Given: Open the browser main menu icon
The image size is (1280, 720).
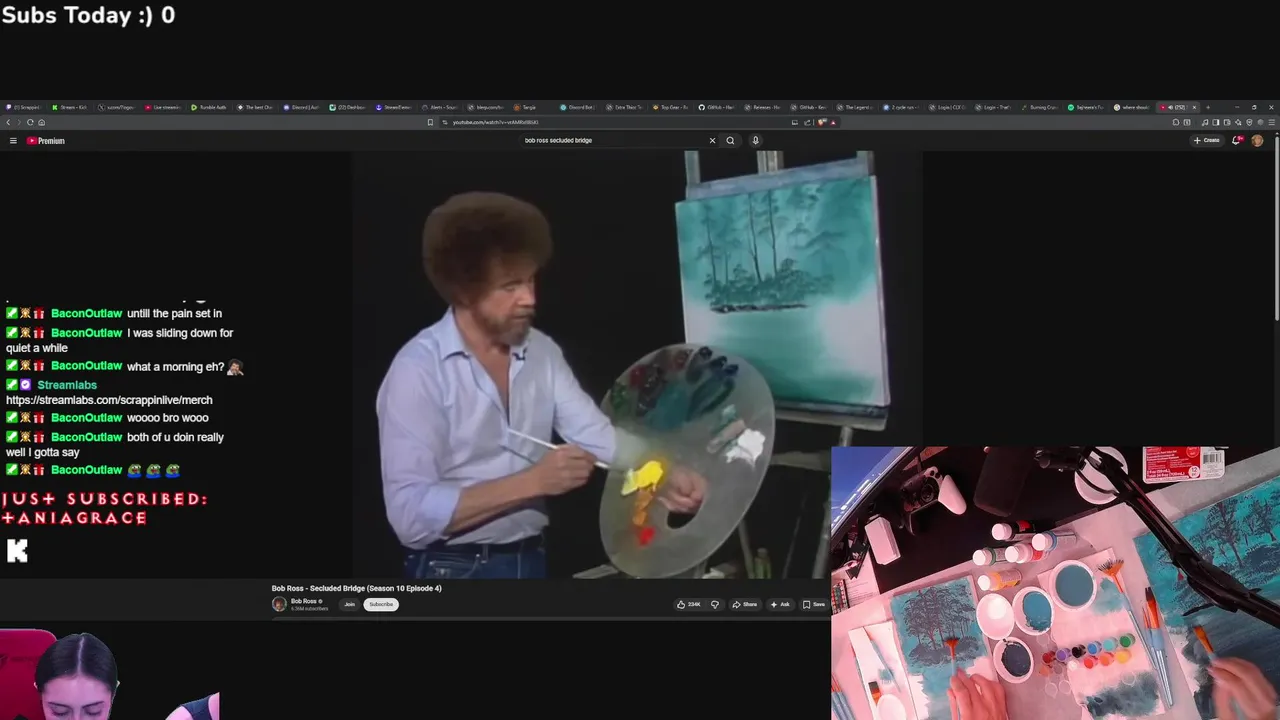Looking at the screenshot, I should tap(1271, 122).
